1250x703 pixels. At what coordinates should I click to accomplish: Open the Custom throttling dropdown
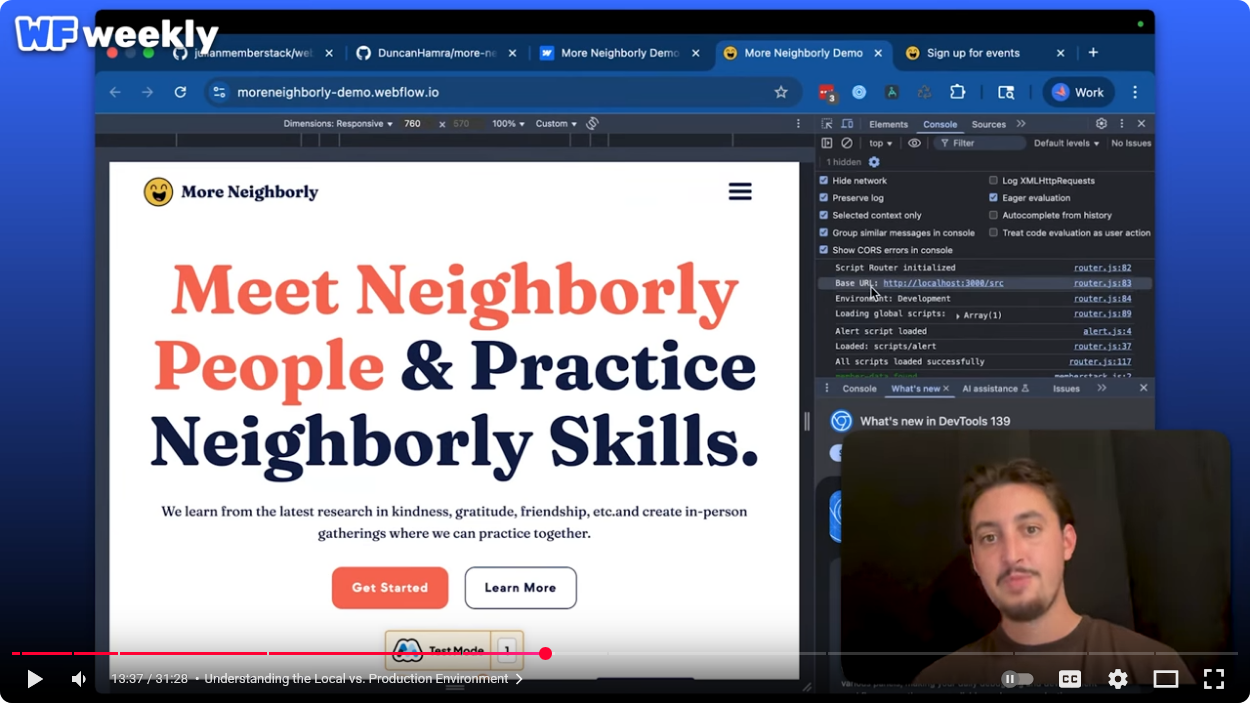[x=556, y=124]
